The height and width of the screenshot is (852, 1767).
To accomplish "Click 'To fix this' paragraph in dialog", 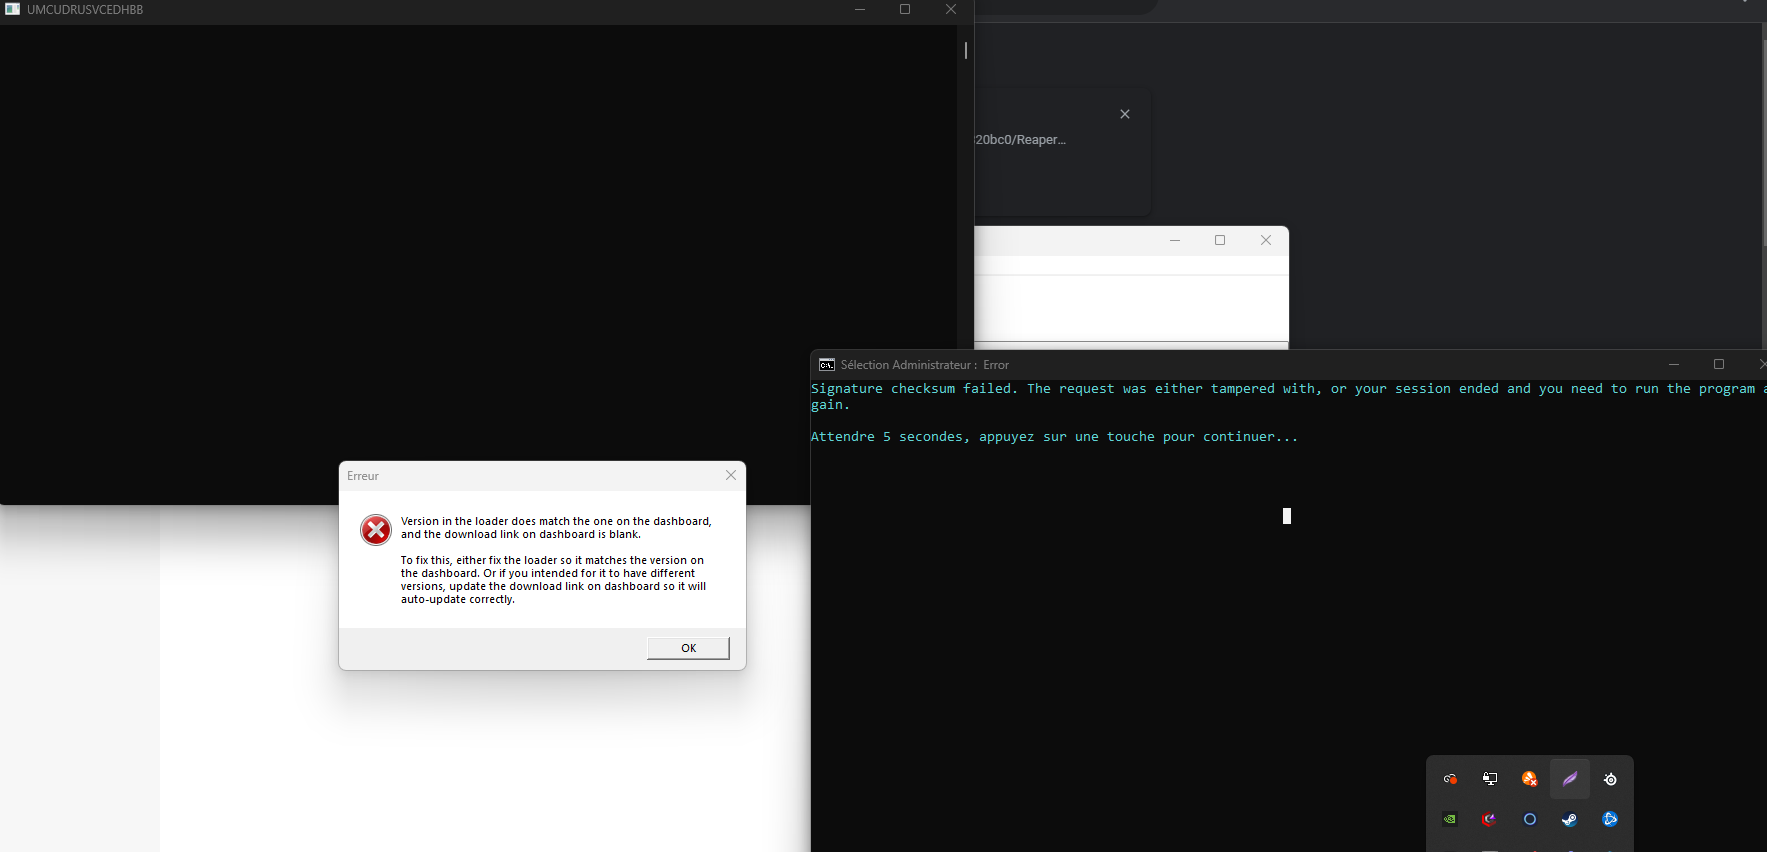I will 553,580.
